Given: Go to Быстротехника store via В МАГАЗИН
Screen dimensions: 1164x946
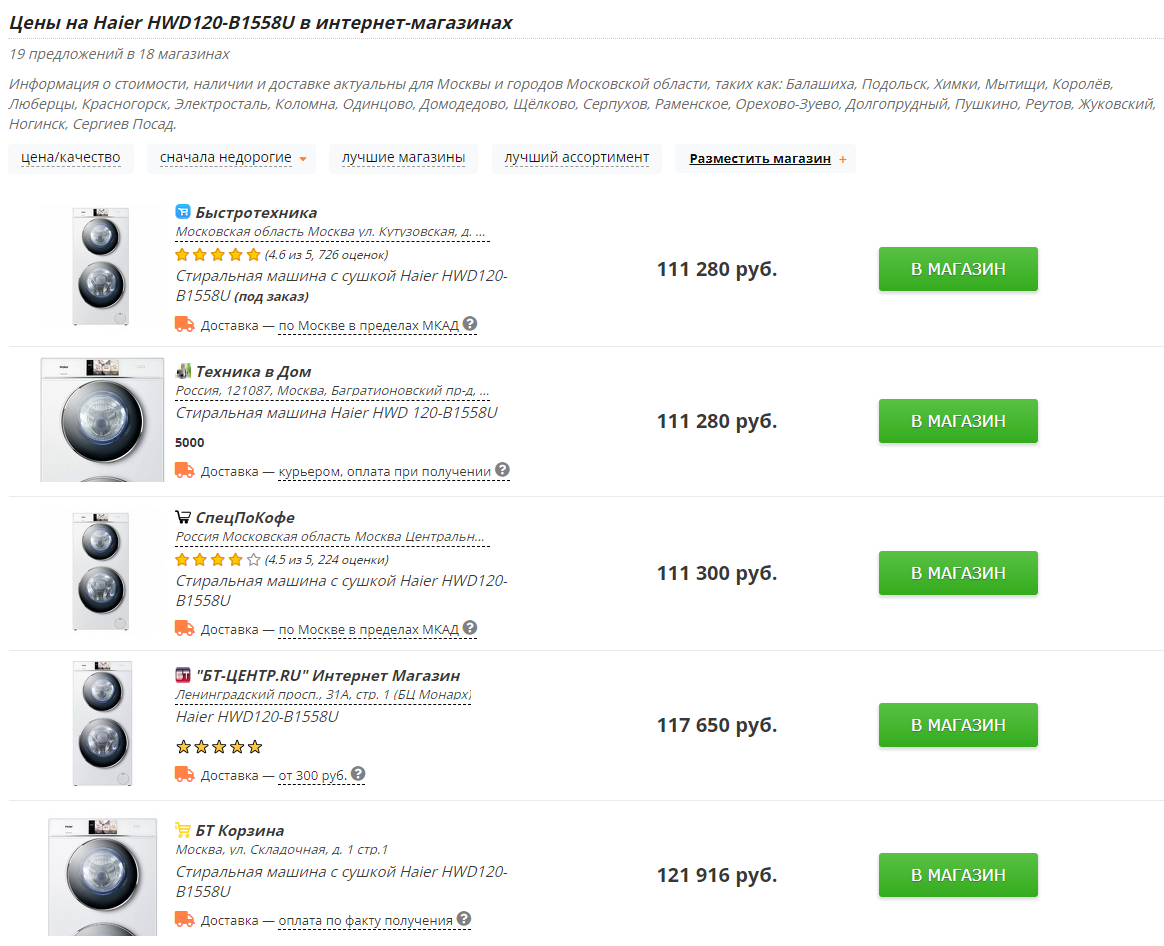Looking at the screenshot, I should coord(958,269).
